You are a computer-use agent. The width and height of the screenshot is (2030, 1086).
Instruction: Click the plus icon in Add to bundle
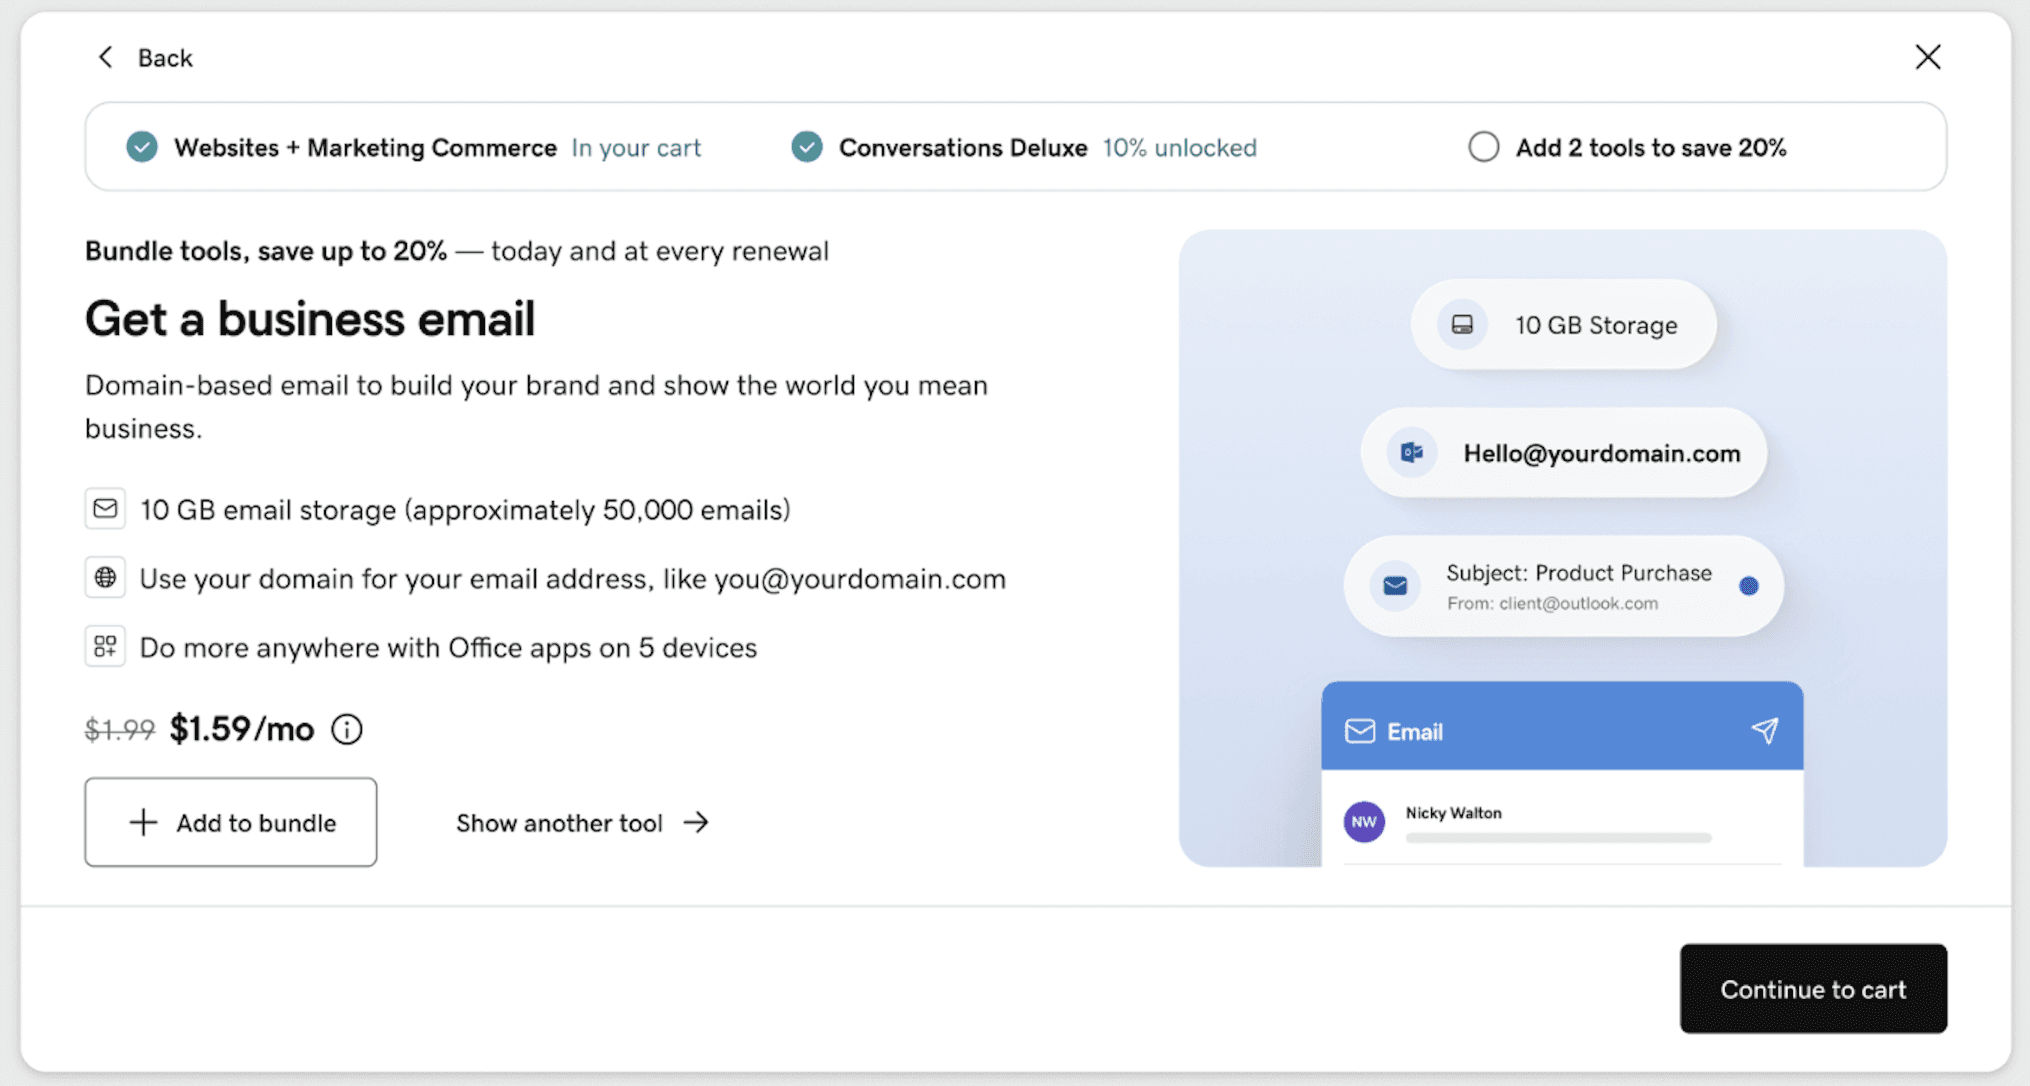click(143, 822)
